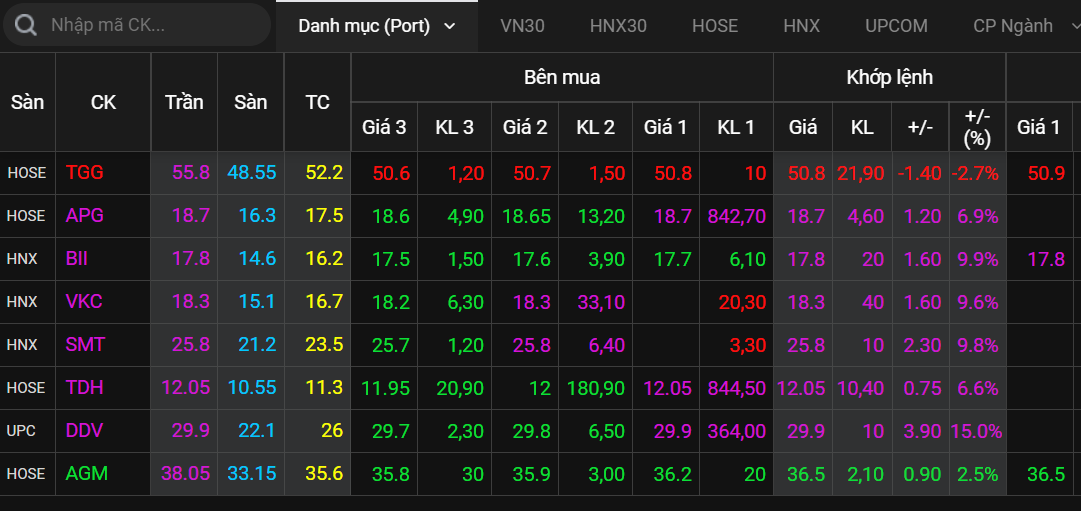
Task: Select the SMT ticker row
Action: tap(85, 345)
